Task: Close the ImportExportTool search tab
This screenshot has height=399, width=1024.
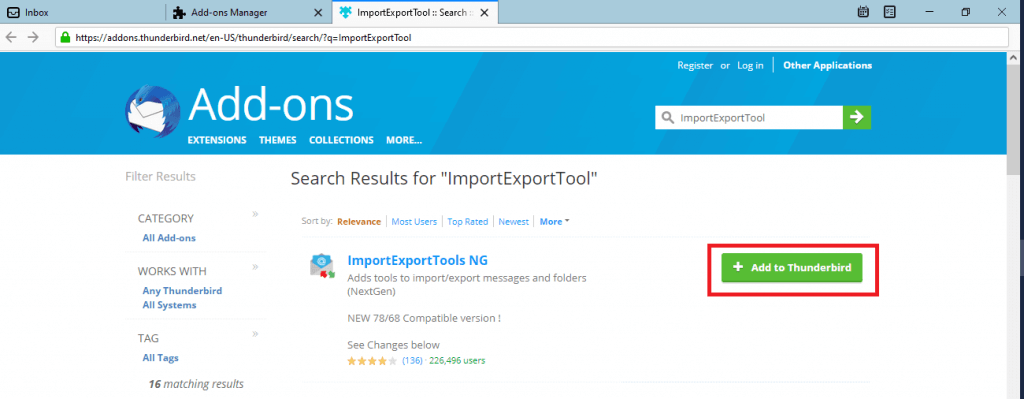Action: click(x=485, y=12)
